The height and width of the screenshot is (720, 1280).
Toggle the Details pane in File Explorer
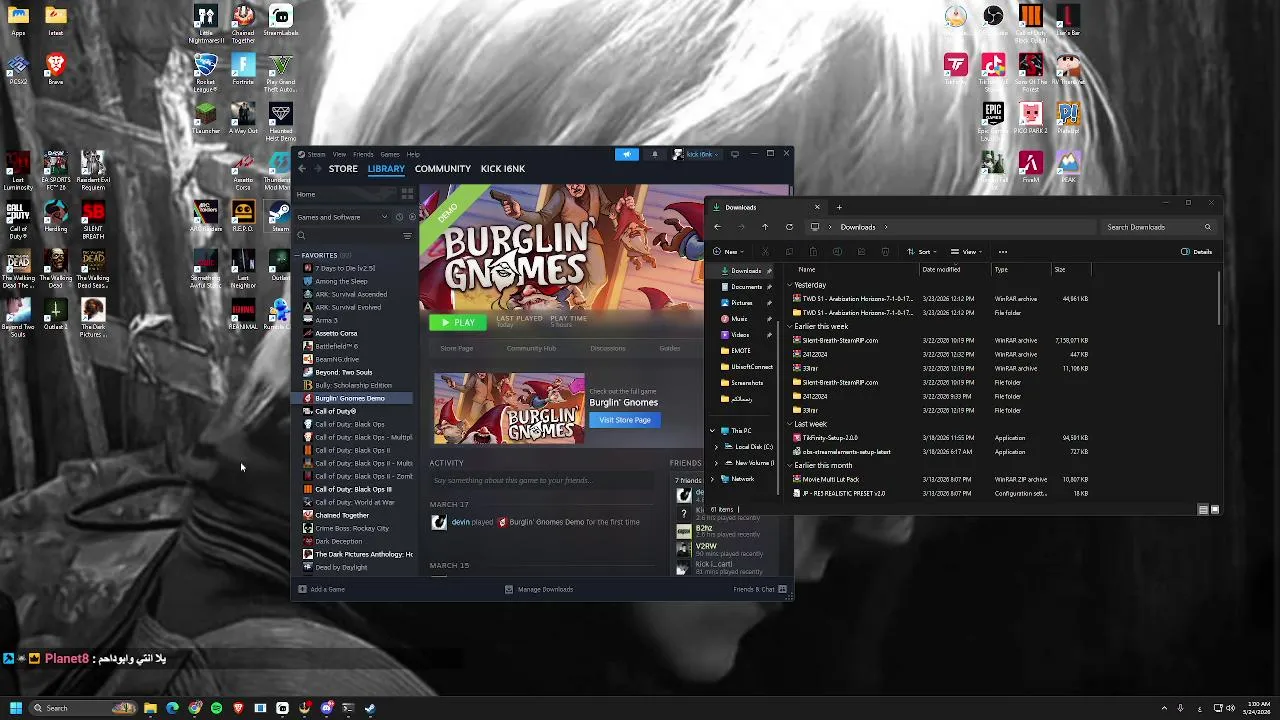click(x=1196, y=252)
